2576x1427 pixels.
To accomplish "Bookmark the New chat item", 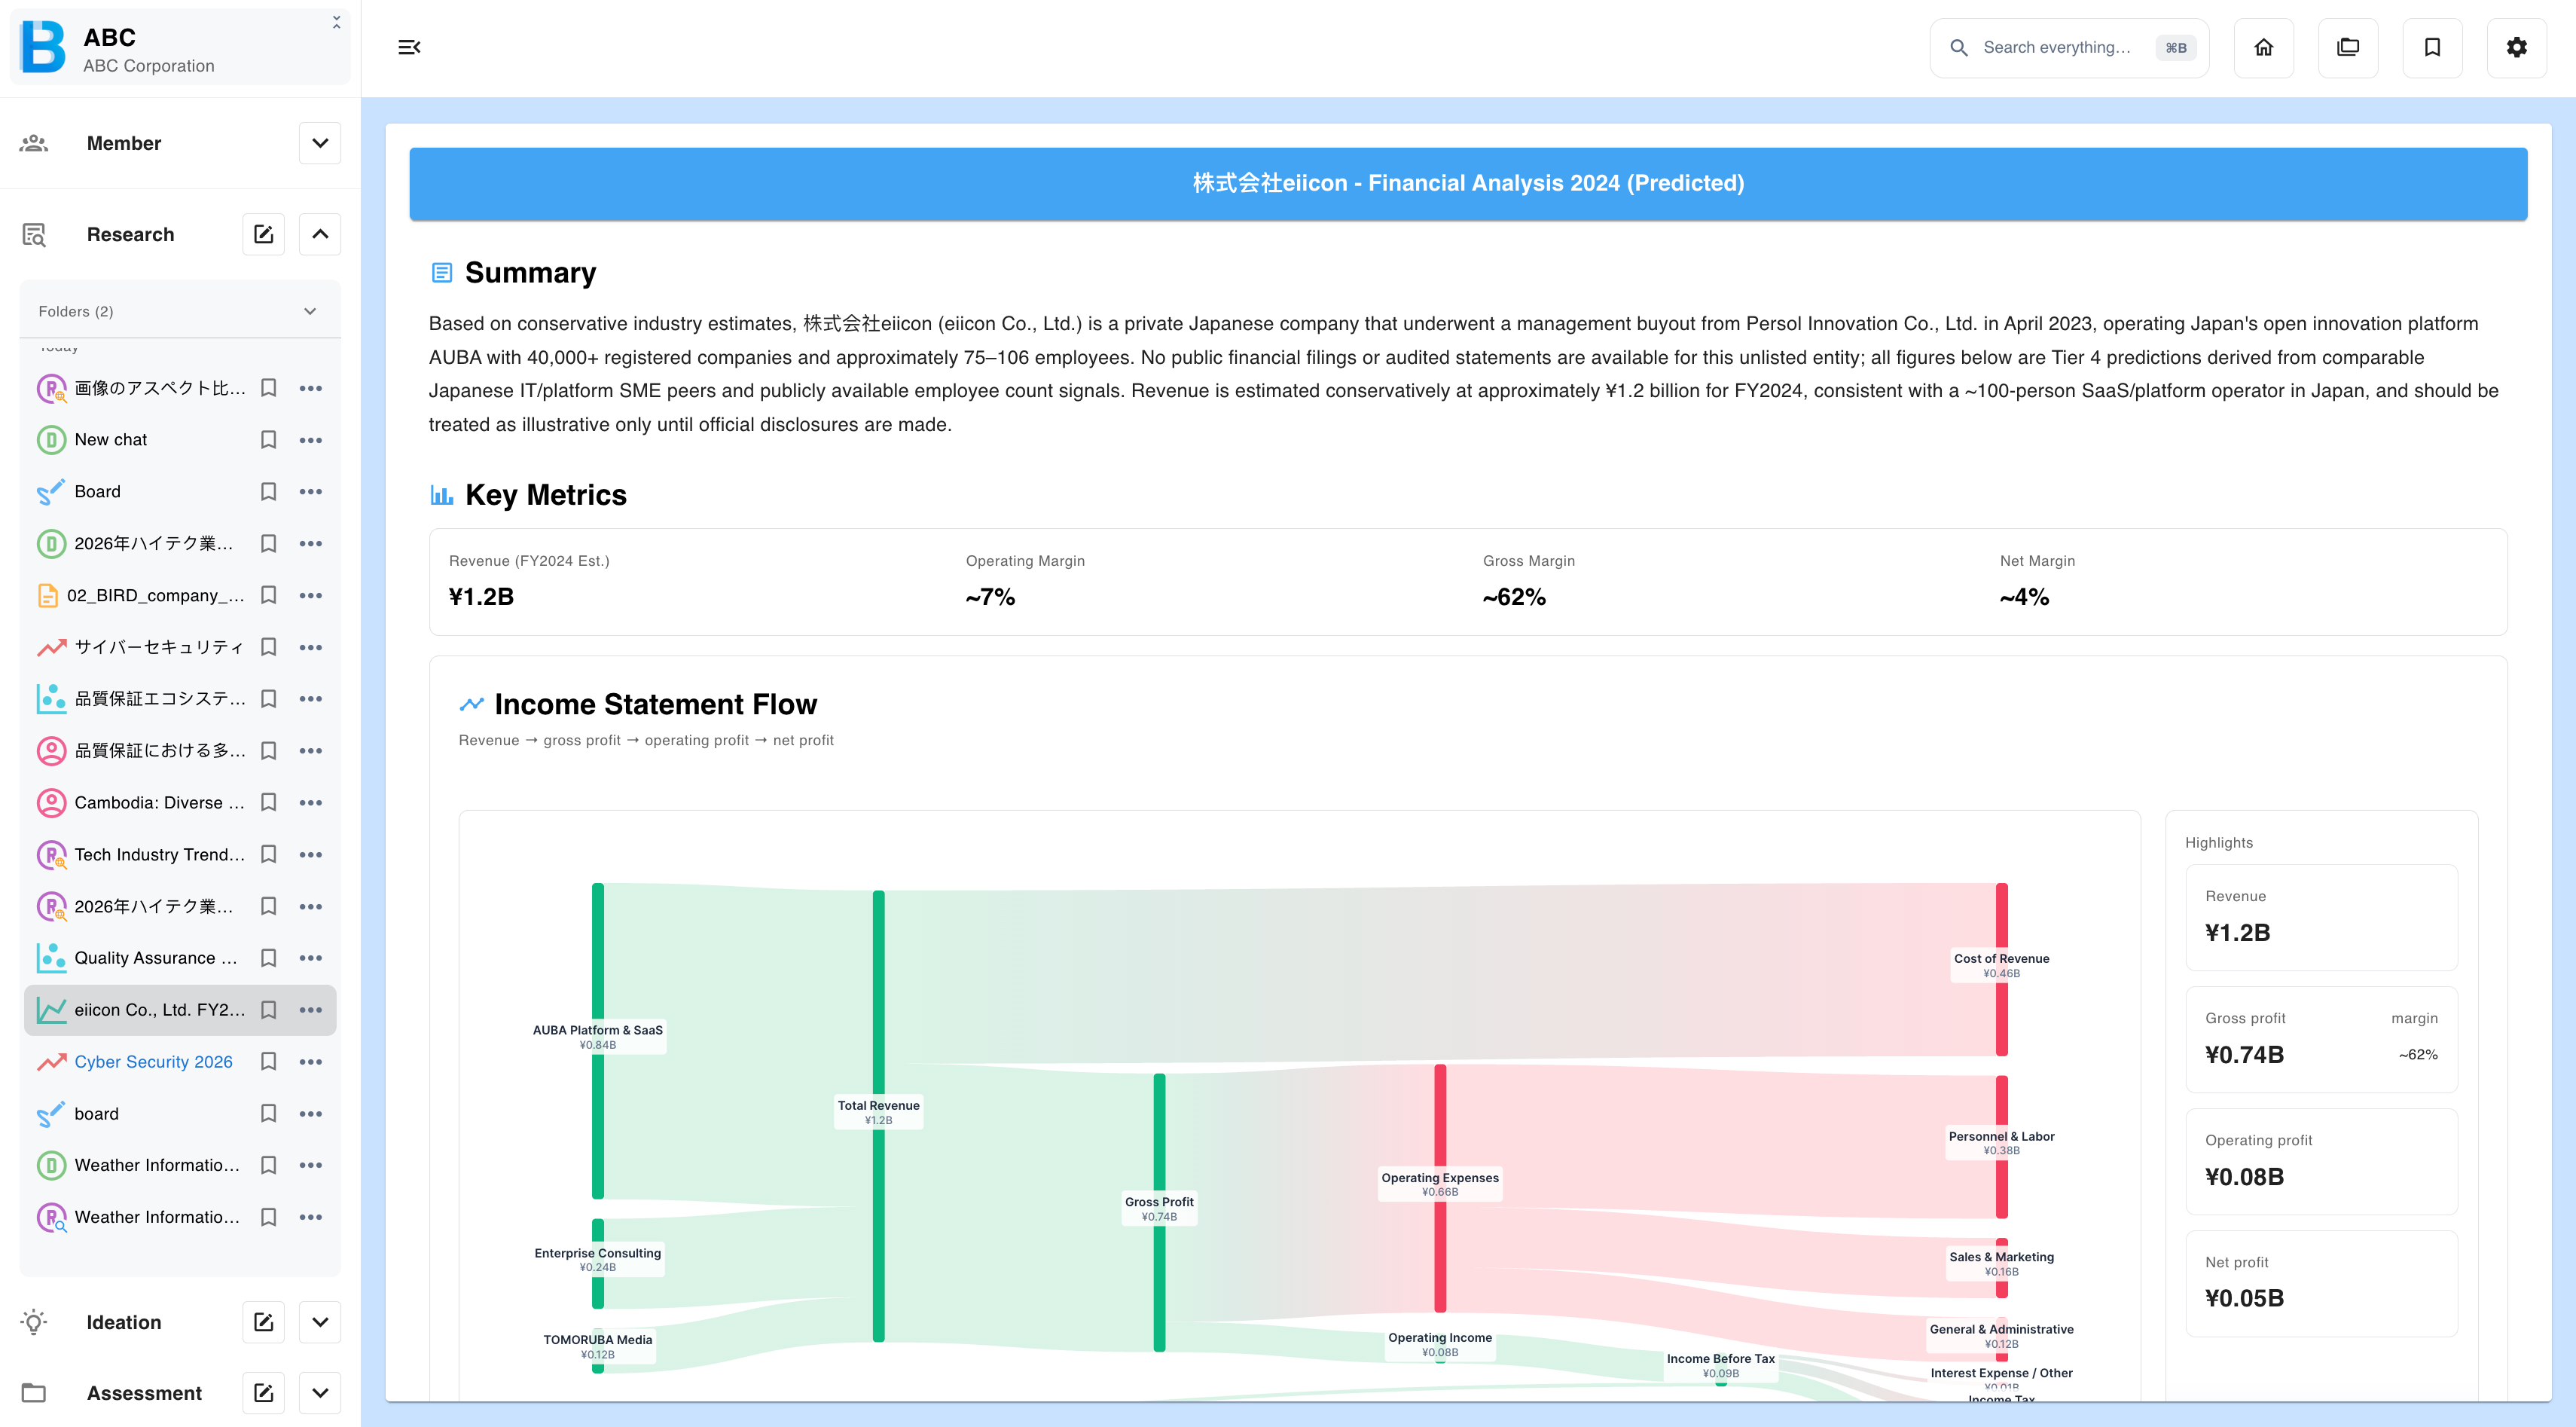I will coord(268,440).
